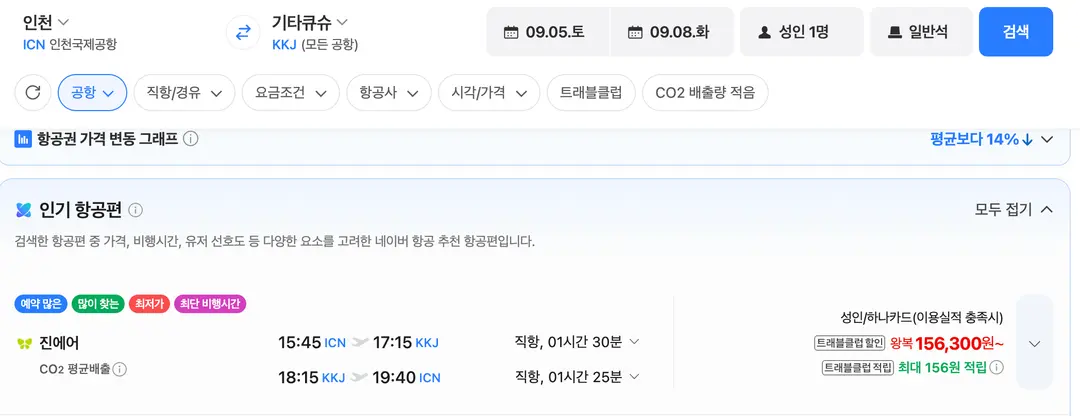Viewport: 1080px width, 416px height.
Task: Reset filters with the refresh icon
Action: click(x=32, y=92)
